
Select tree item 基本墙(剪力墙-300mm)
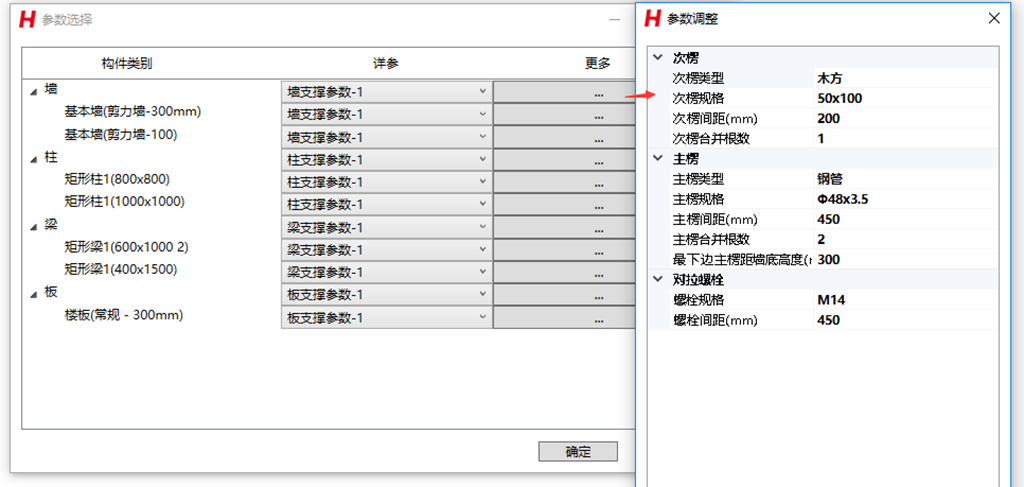[133, 112]
